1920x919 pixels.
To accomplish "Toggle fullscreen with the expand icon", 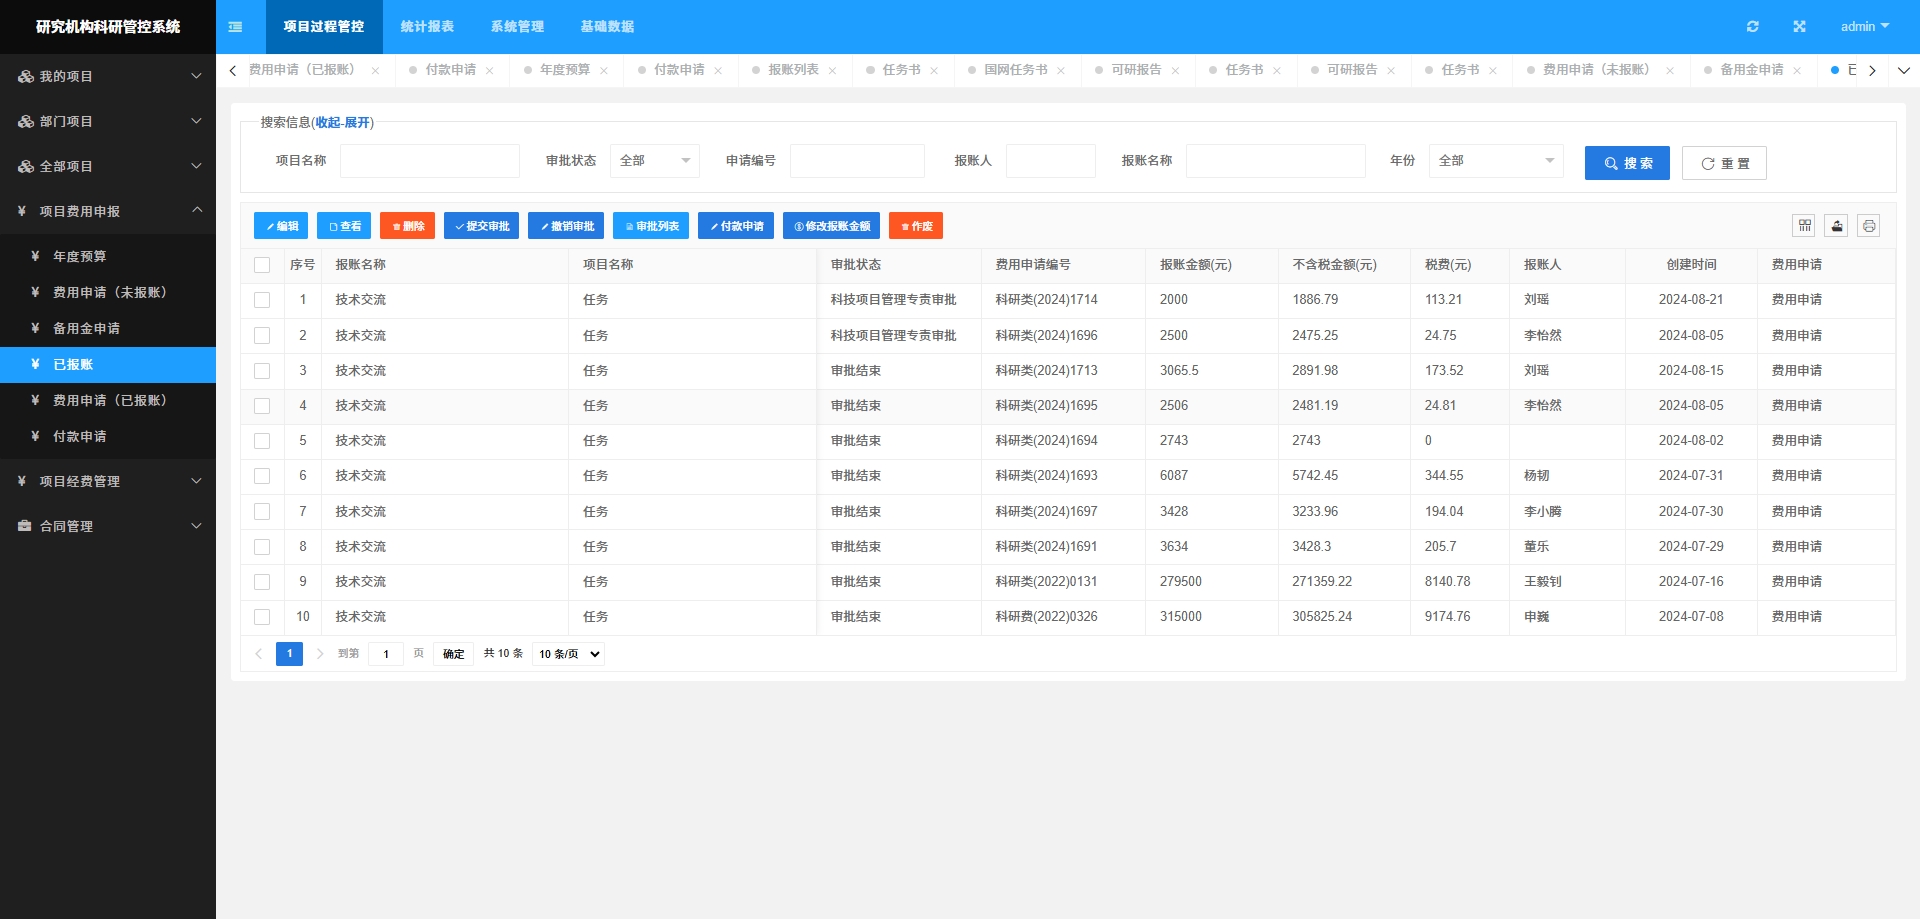I will click(x=1799, y=27).
